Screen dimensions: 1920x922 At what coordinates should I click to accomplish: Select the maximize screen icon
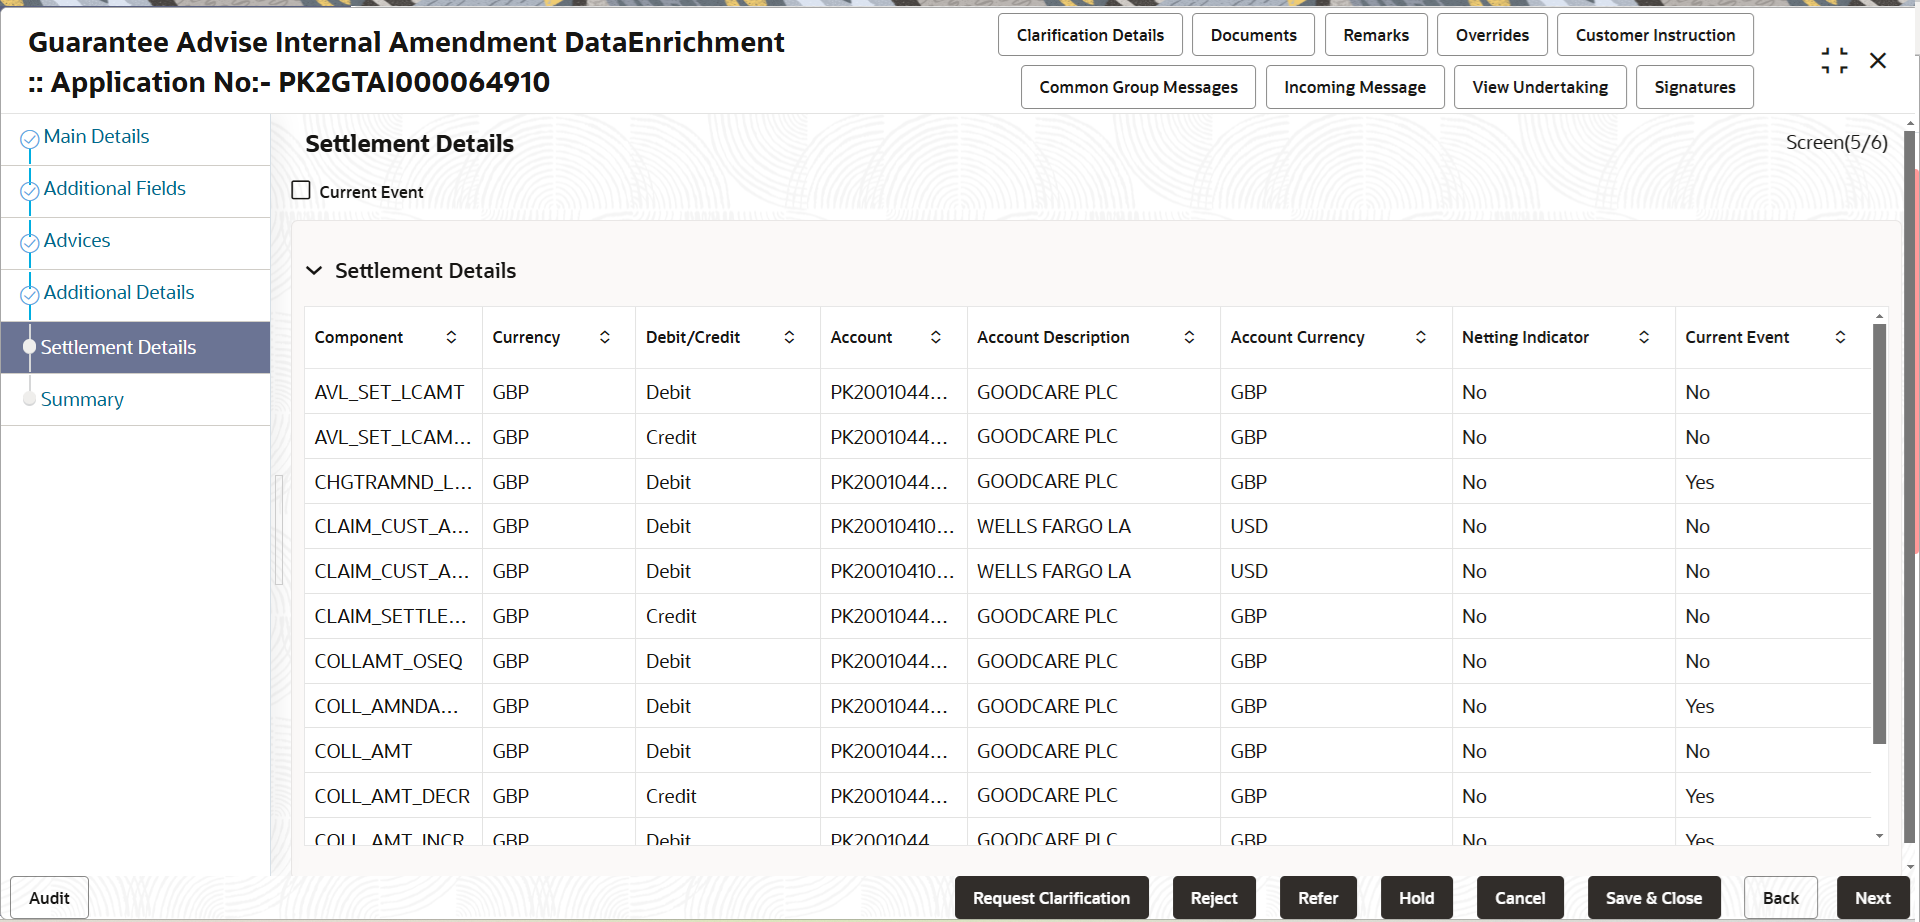[x=1835, y=60]
